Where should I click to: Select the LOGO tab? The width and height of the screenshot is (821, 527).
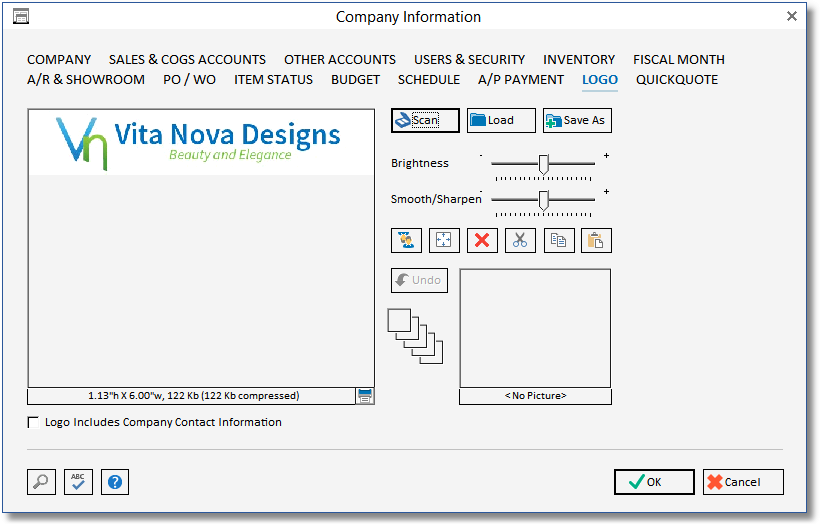pos(600,80)
